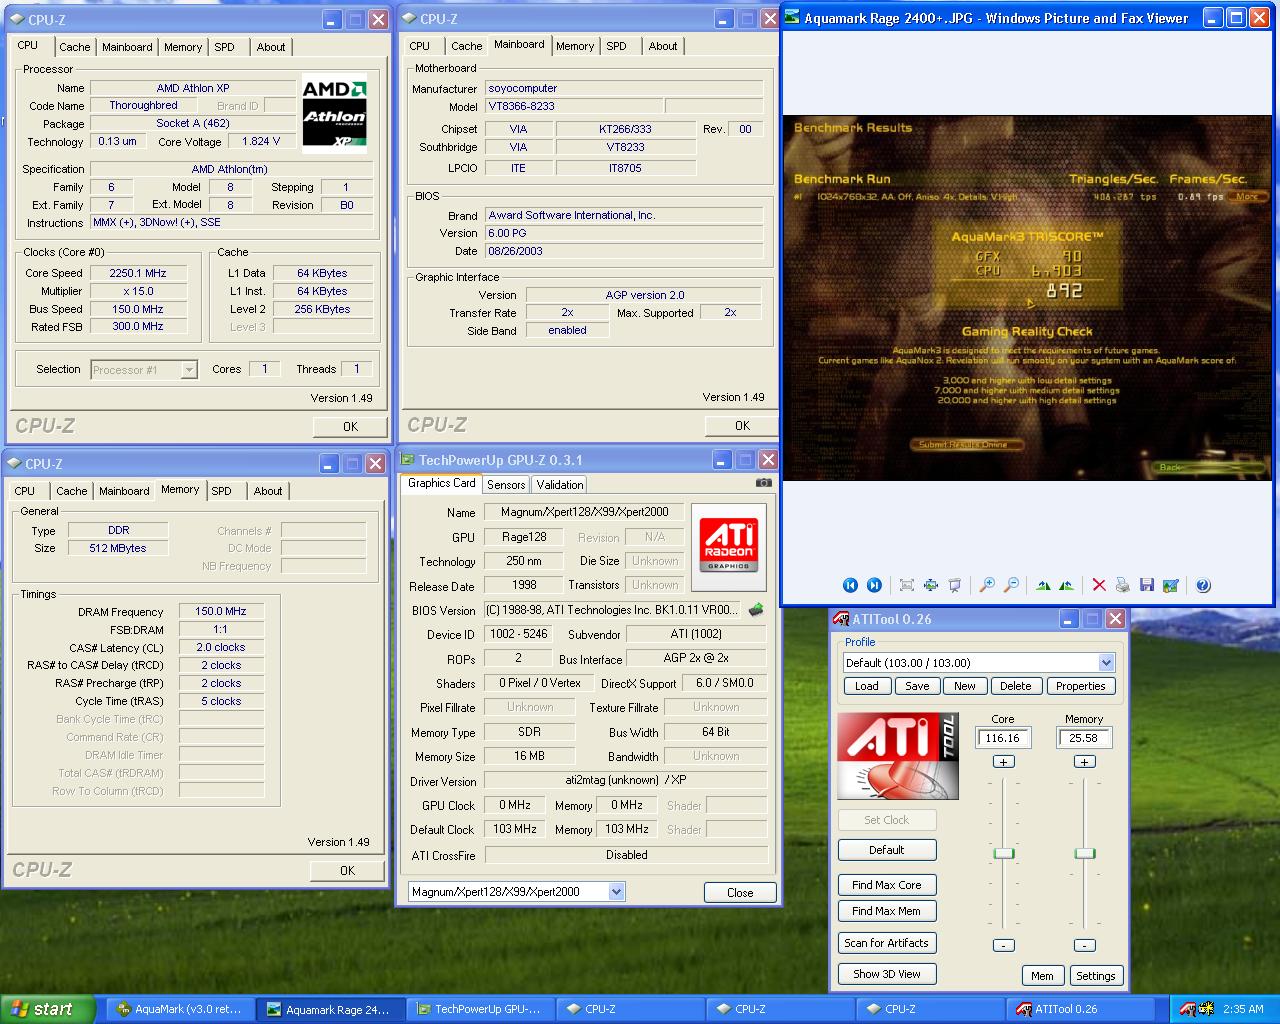Click the Mem button in ATITool

(1042, 976)
